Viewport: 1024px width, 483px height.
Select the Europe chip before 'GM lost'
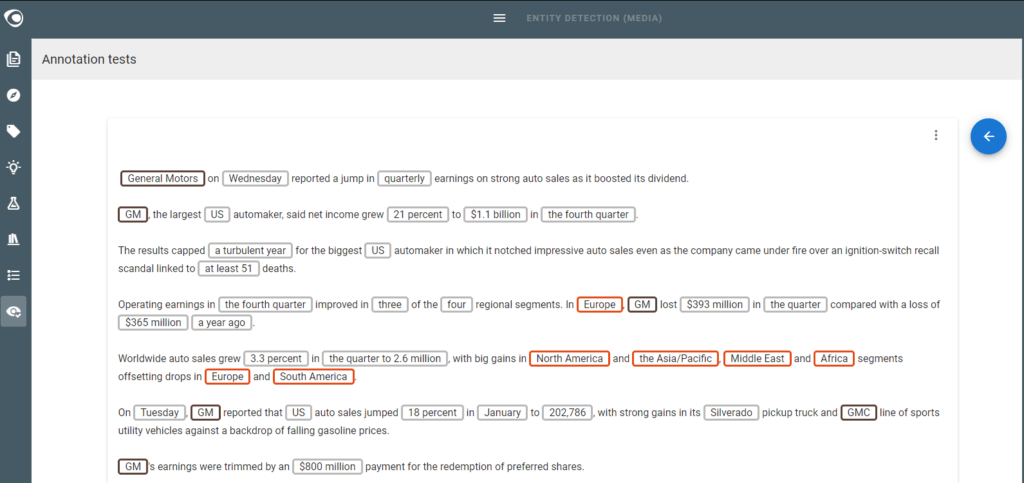(600, 304)
